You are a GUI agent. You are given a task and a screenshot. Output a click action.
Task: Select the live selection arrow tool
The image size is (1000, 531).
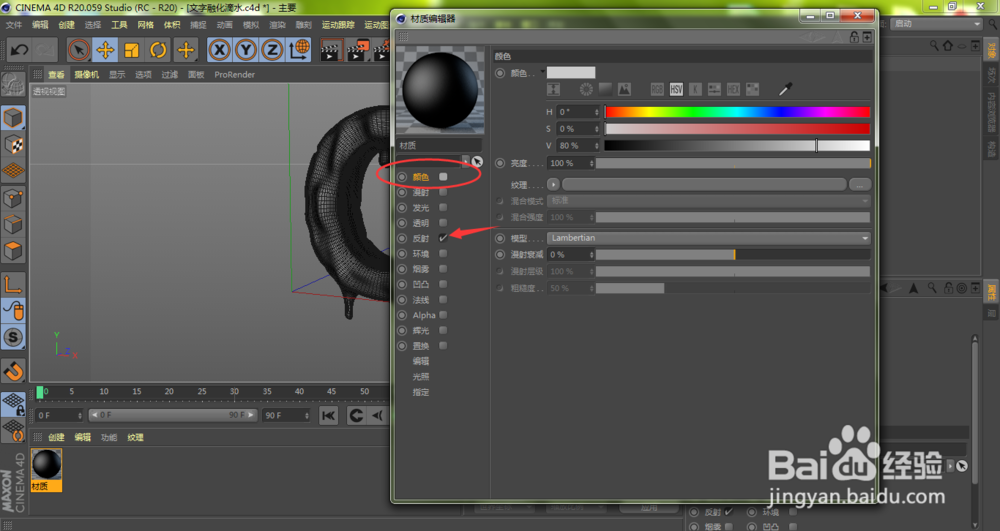click(x=78, y=50)
